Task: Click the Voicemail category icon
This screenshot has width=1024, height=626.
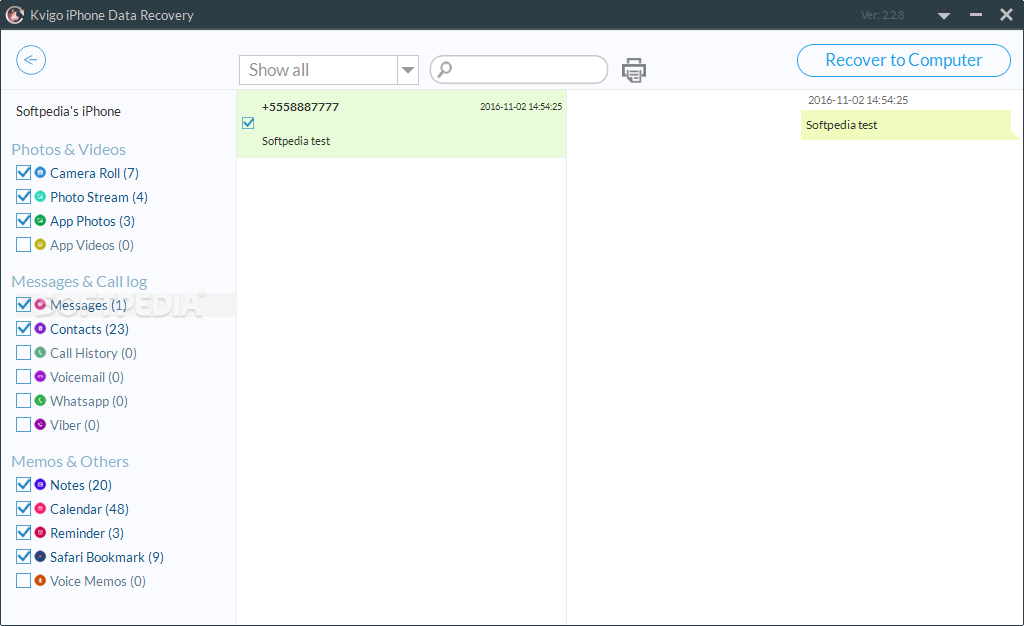Action: [40, 376]
